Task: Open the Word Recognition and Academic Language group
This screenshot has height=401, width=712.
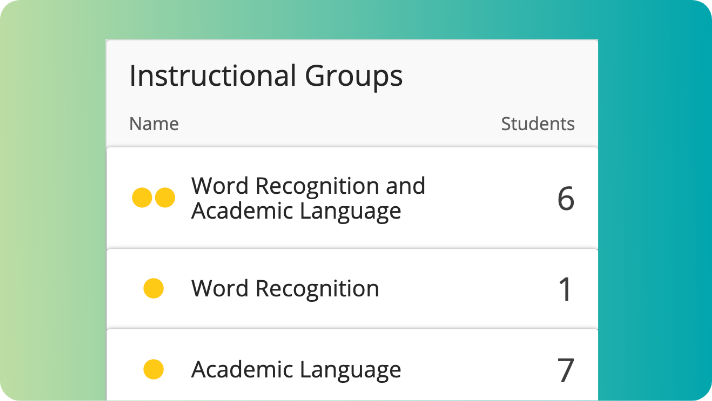Action: 307,198
